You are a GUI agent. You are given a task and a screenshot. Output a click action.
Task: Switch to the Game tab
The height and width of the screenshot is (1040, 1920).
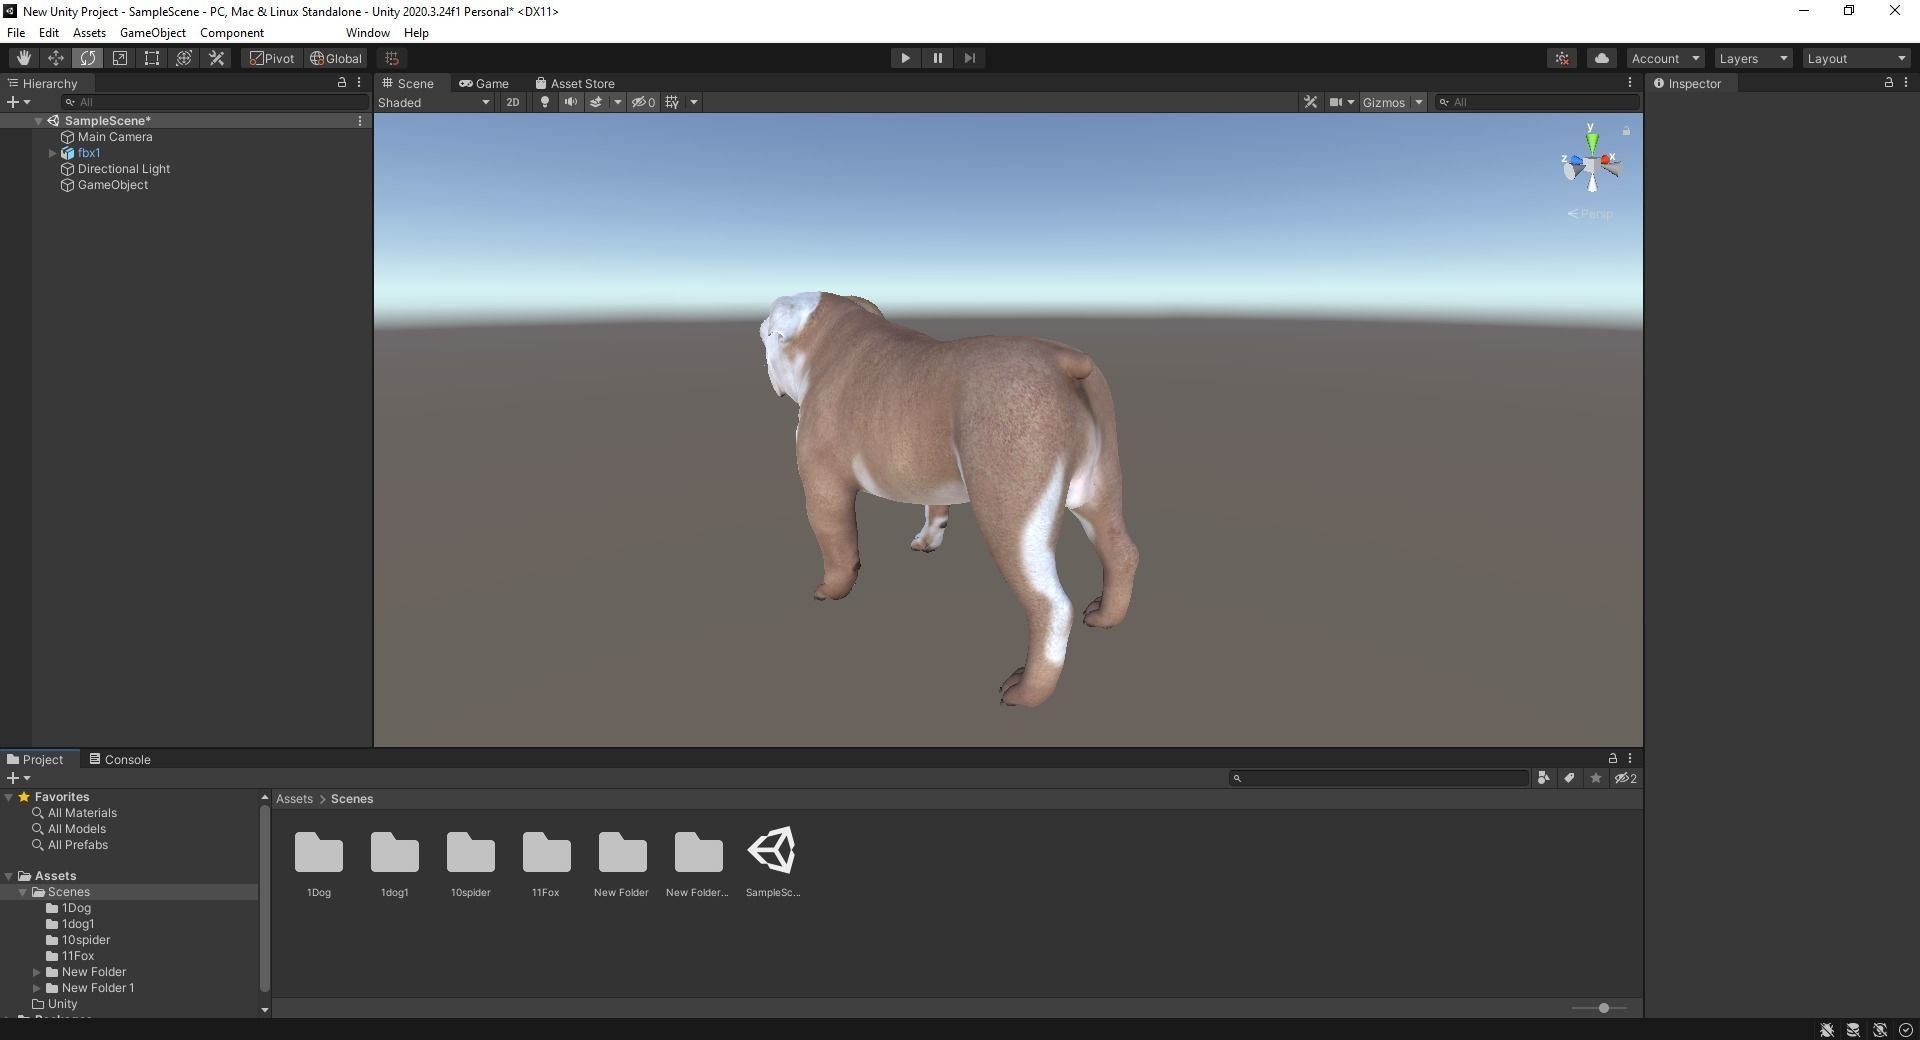[484, 83]
